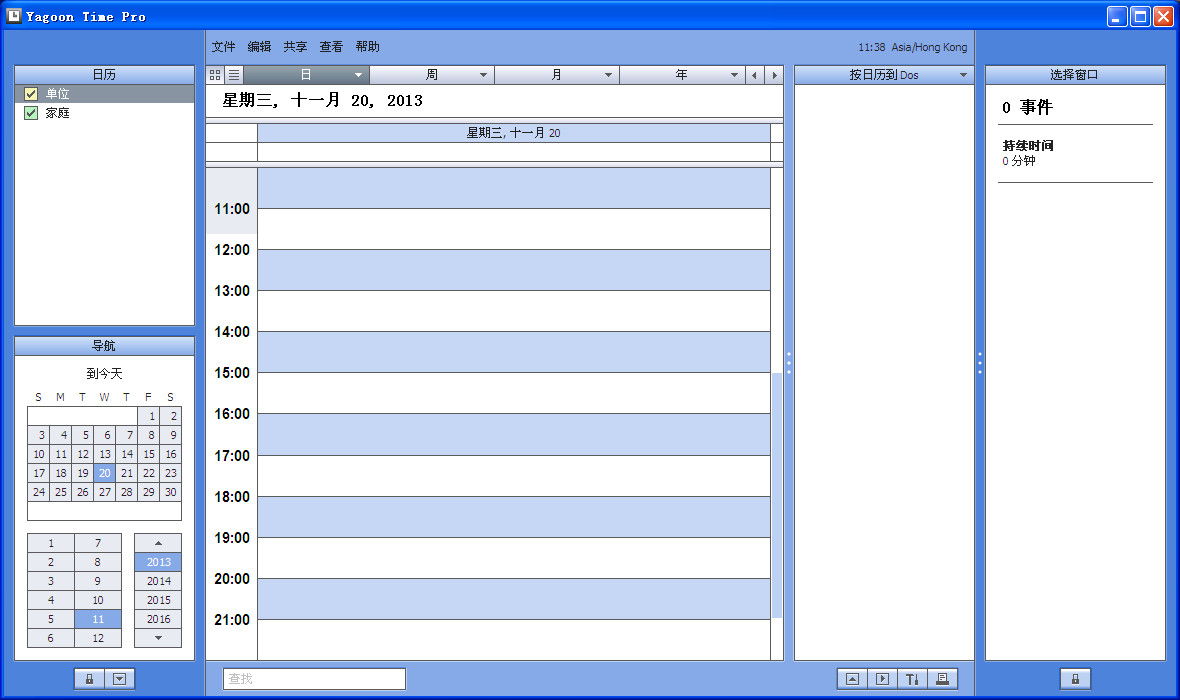Toggle the 单位 calendar visibility
The width and height of the screenshot is (1180, 700).
(x=29, y=94)
